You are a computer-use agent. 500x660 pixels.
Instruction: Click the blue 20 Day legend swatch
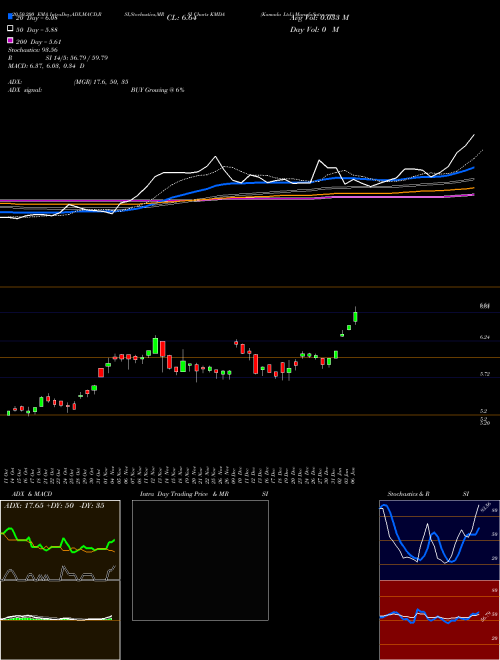click(11, 16)
